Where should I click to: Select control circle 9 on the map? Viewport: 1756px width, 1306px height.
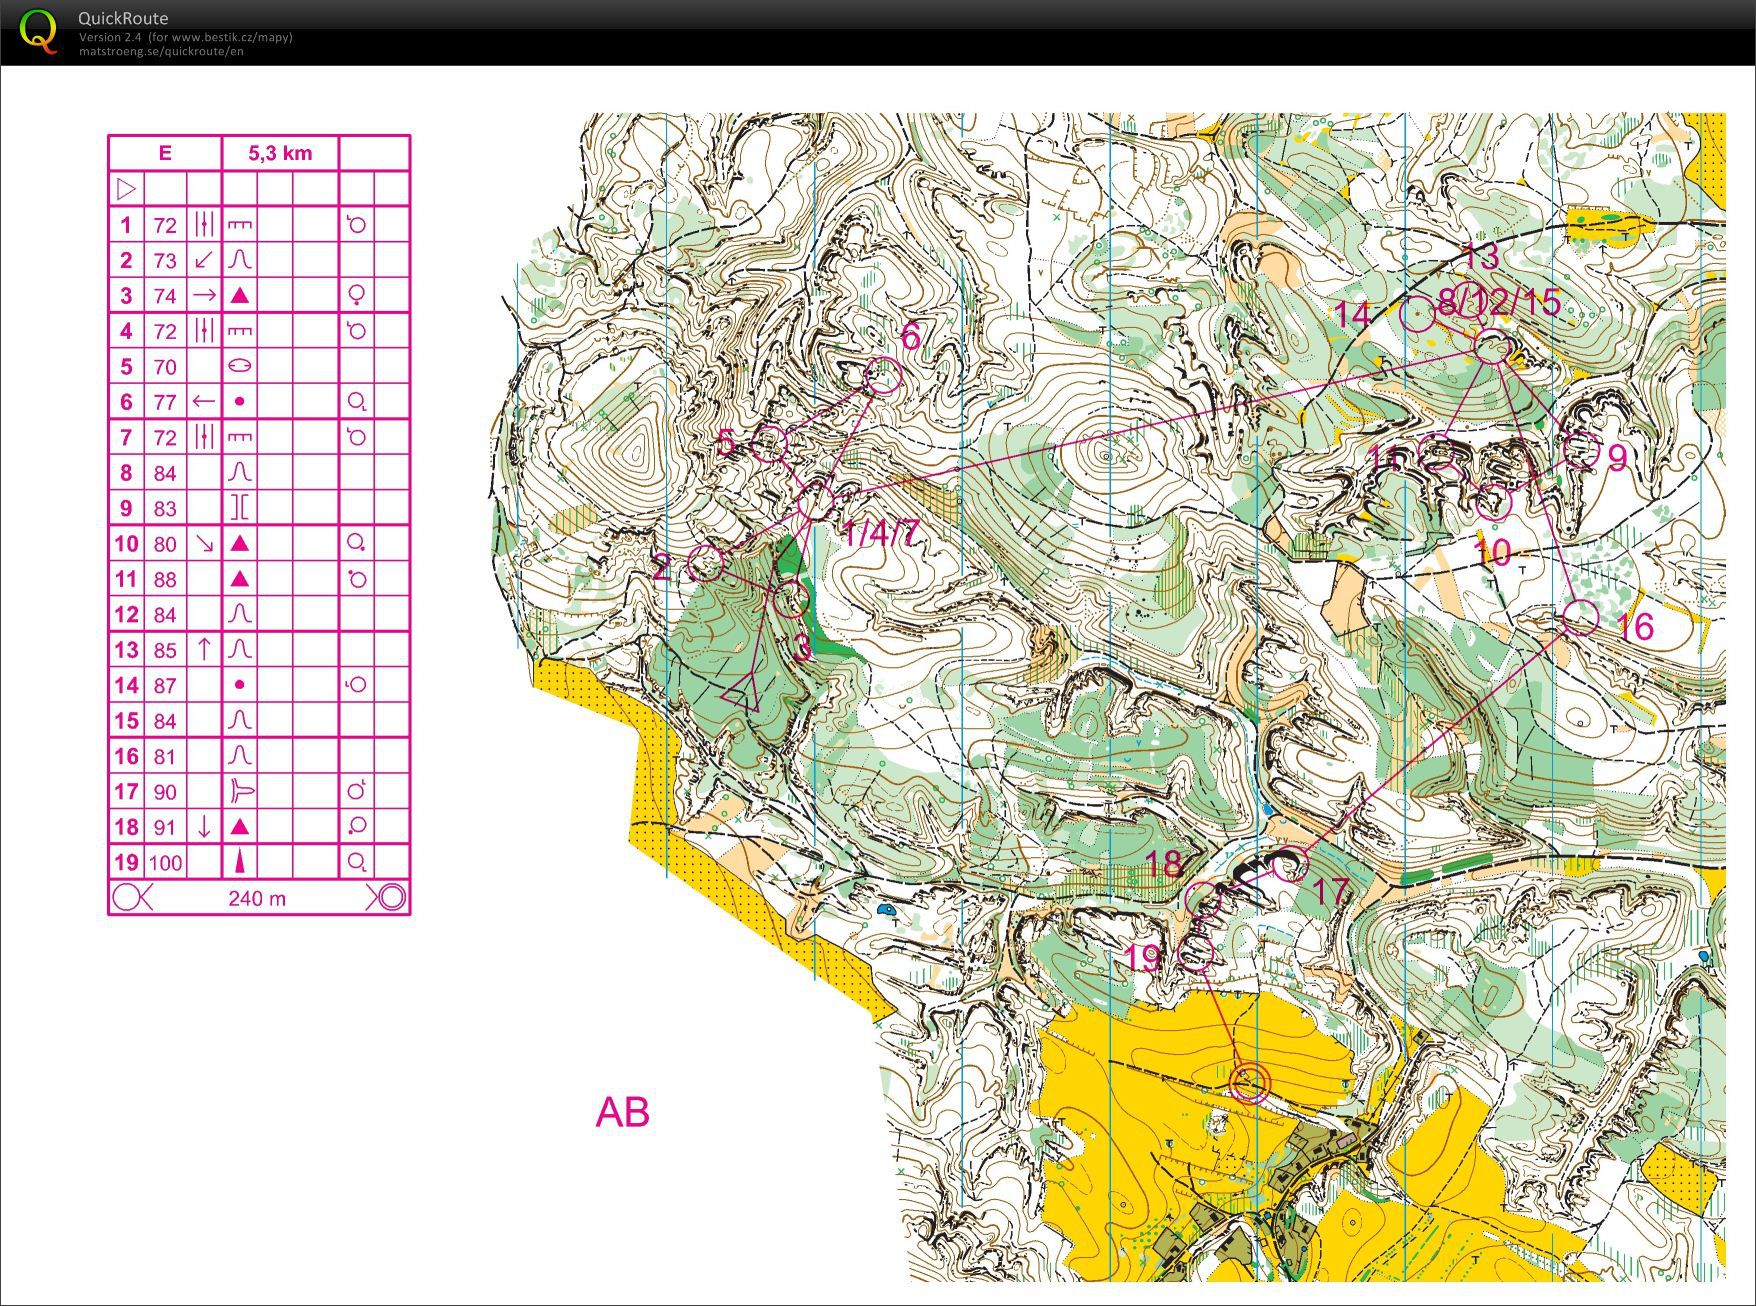pyautogui.click(x=1581, y=451)
